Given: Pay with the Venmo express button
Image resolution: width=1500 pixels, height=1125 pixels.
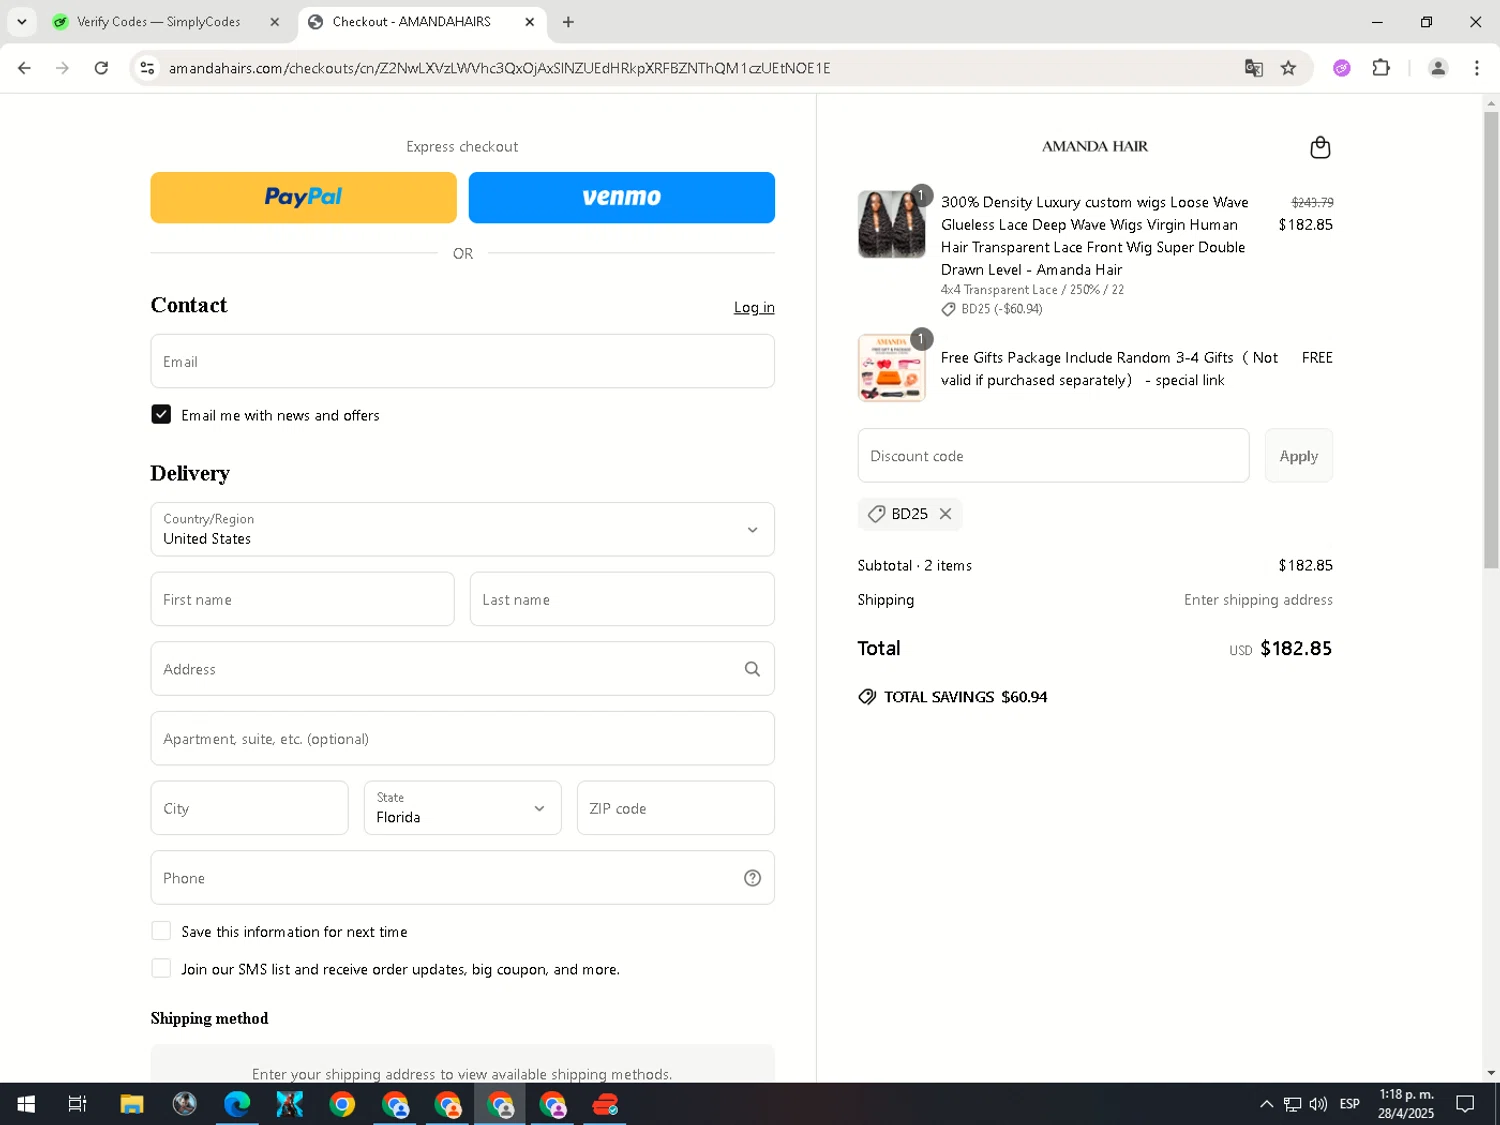Looking at the screenshot, I should [621, 197].
